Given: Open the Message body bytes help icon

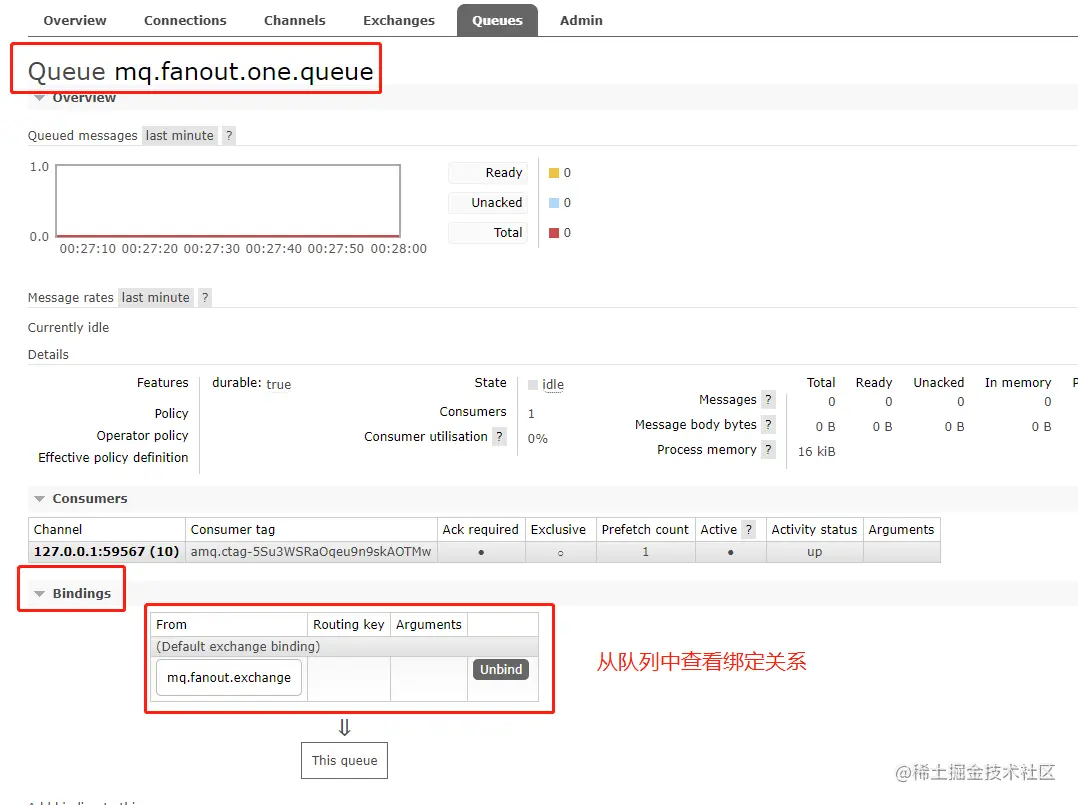Looking at the screenshot, I should coord(766,424).
